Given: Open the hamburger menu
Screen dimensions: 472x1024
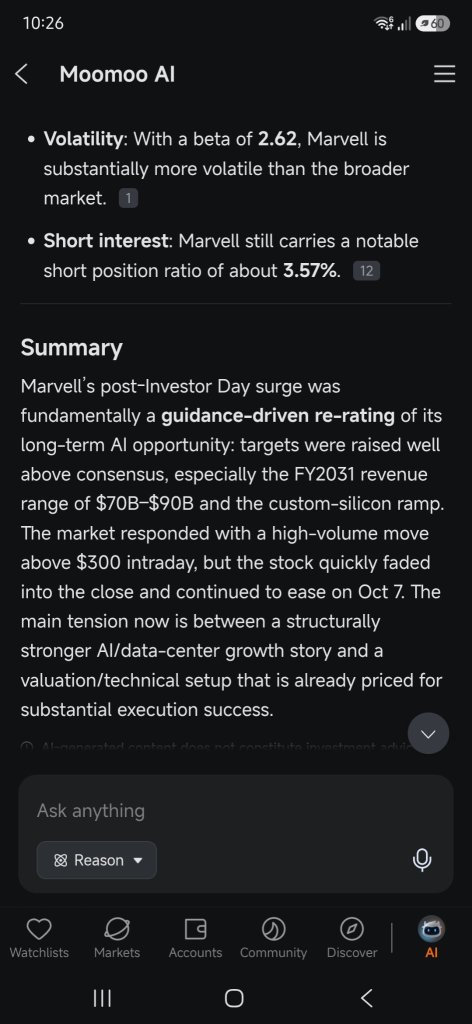Looking at the screenshot, I should pos(445,74).
